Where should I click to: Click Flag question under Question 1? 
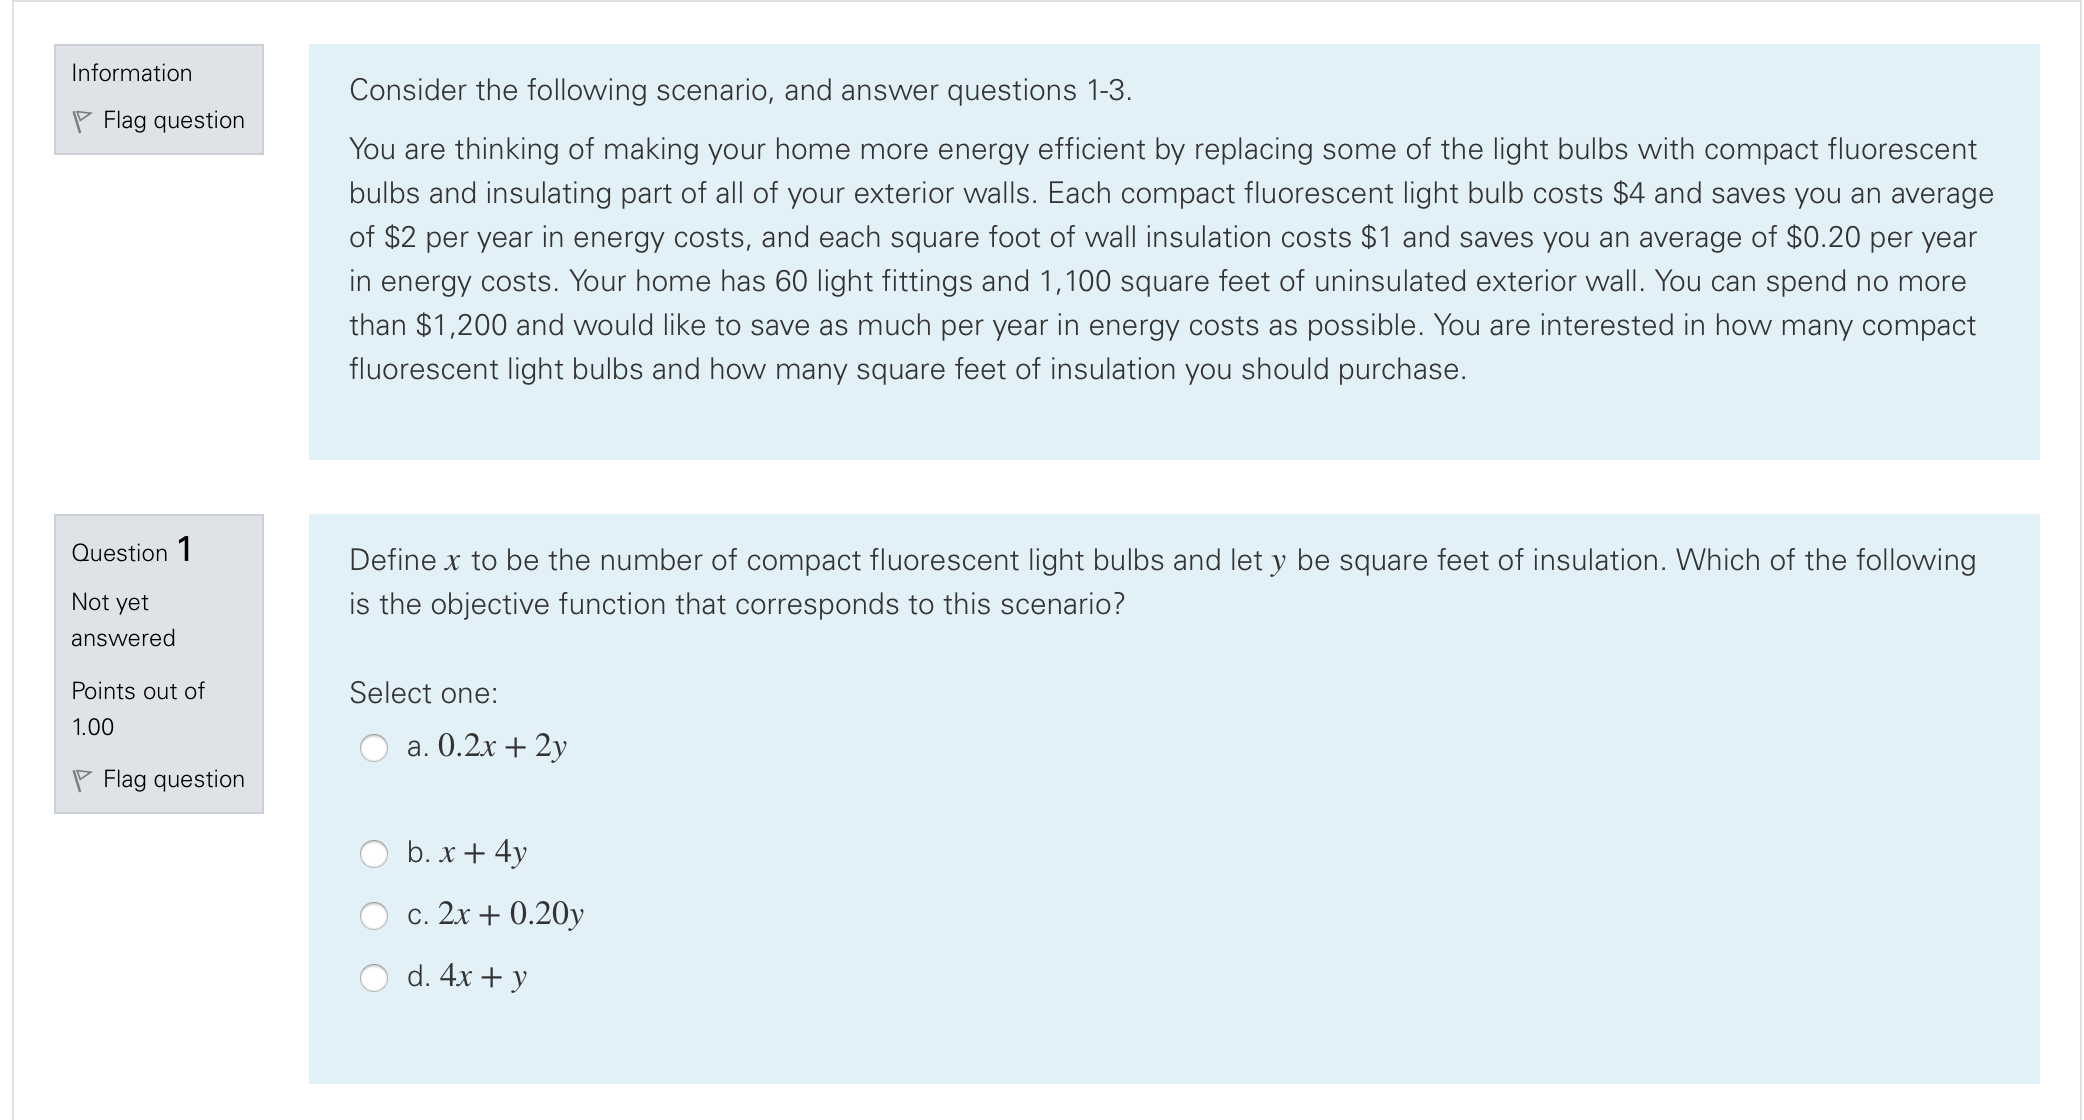pyautogui.click(x=173, y=779)
